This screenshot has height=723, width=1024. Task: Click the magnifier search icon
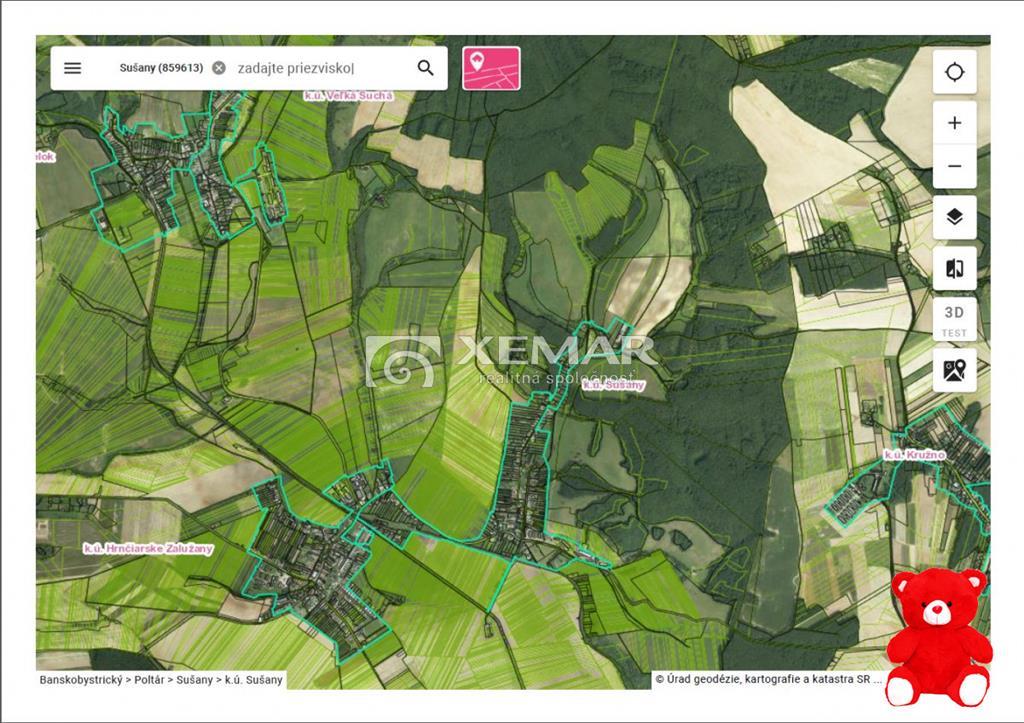tap(426, 68)
